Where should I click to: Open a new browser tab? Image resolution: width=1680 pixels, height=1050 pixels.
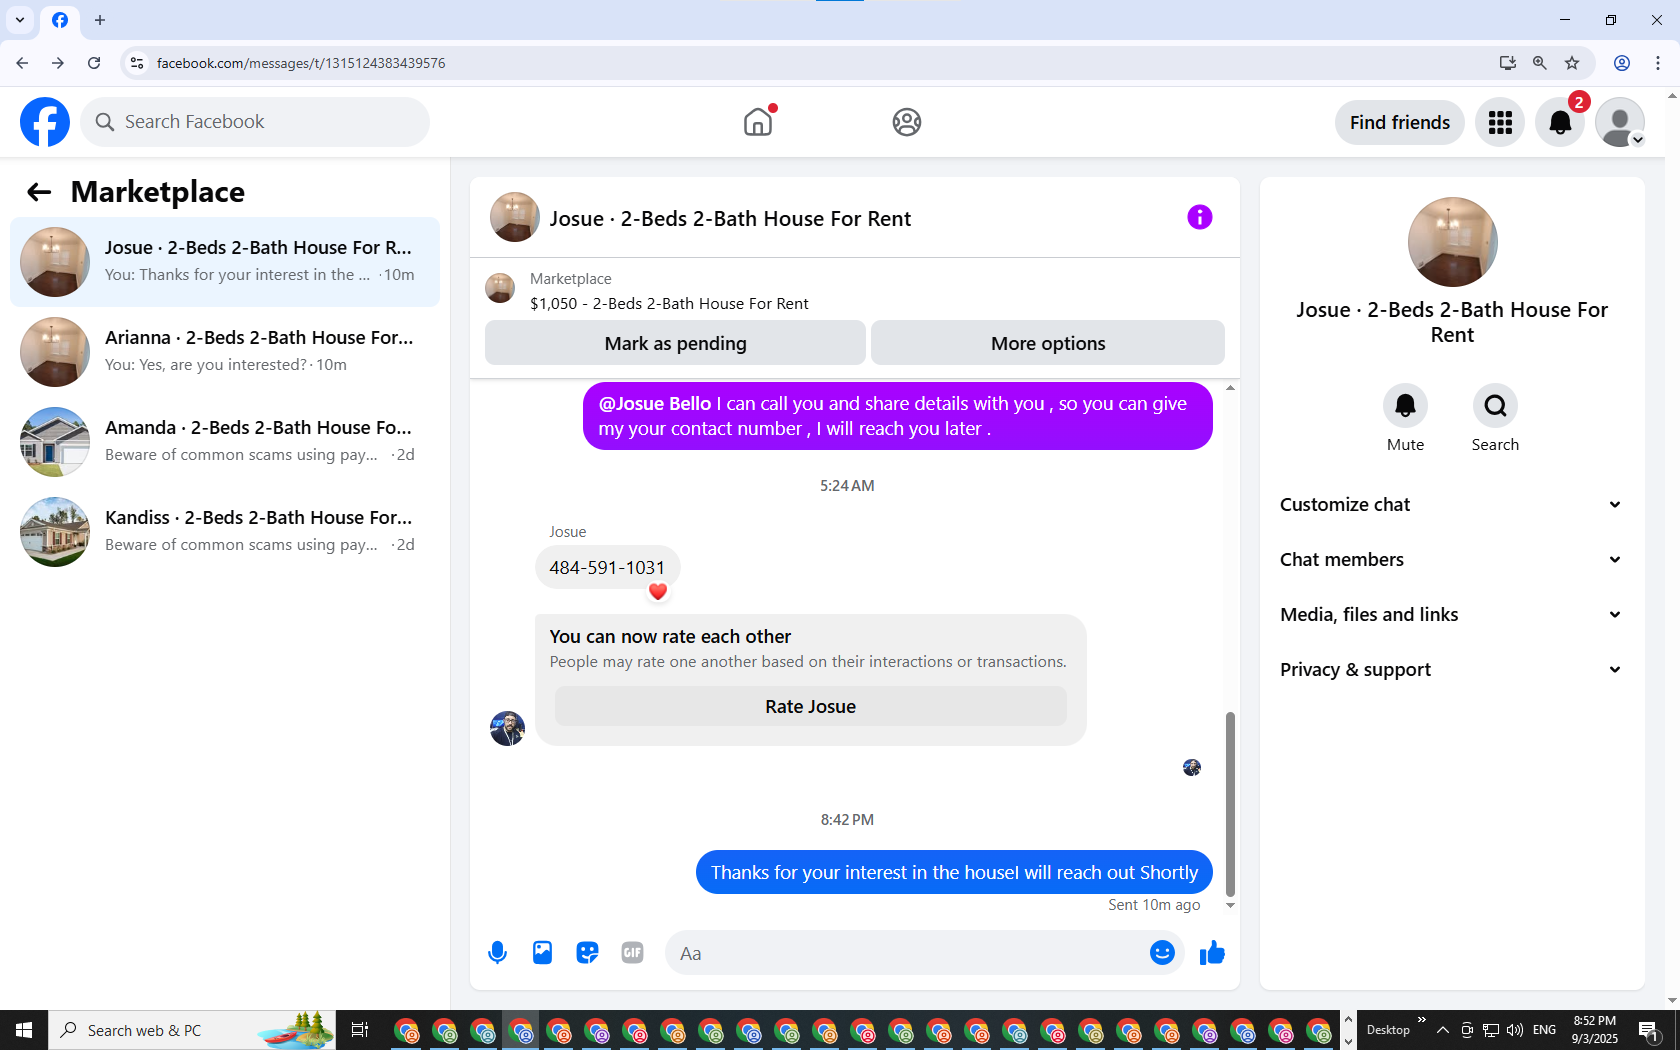tap(100, 20)
